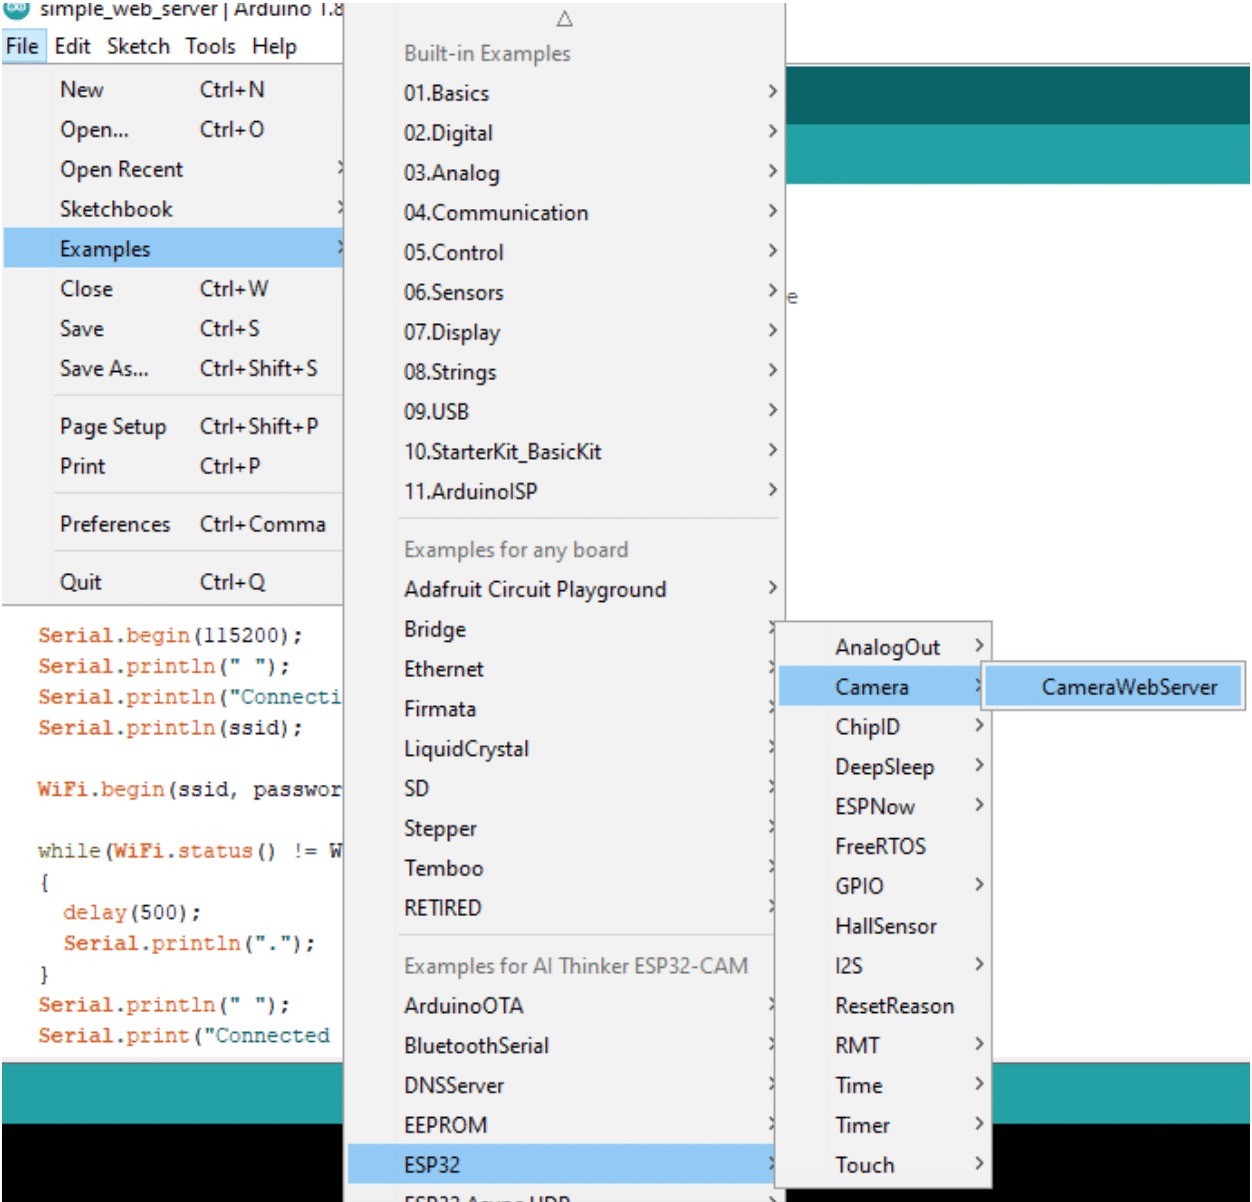Open the SD examples submenu

[562, 789]
